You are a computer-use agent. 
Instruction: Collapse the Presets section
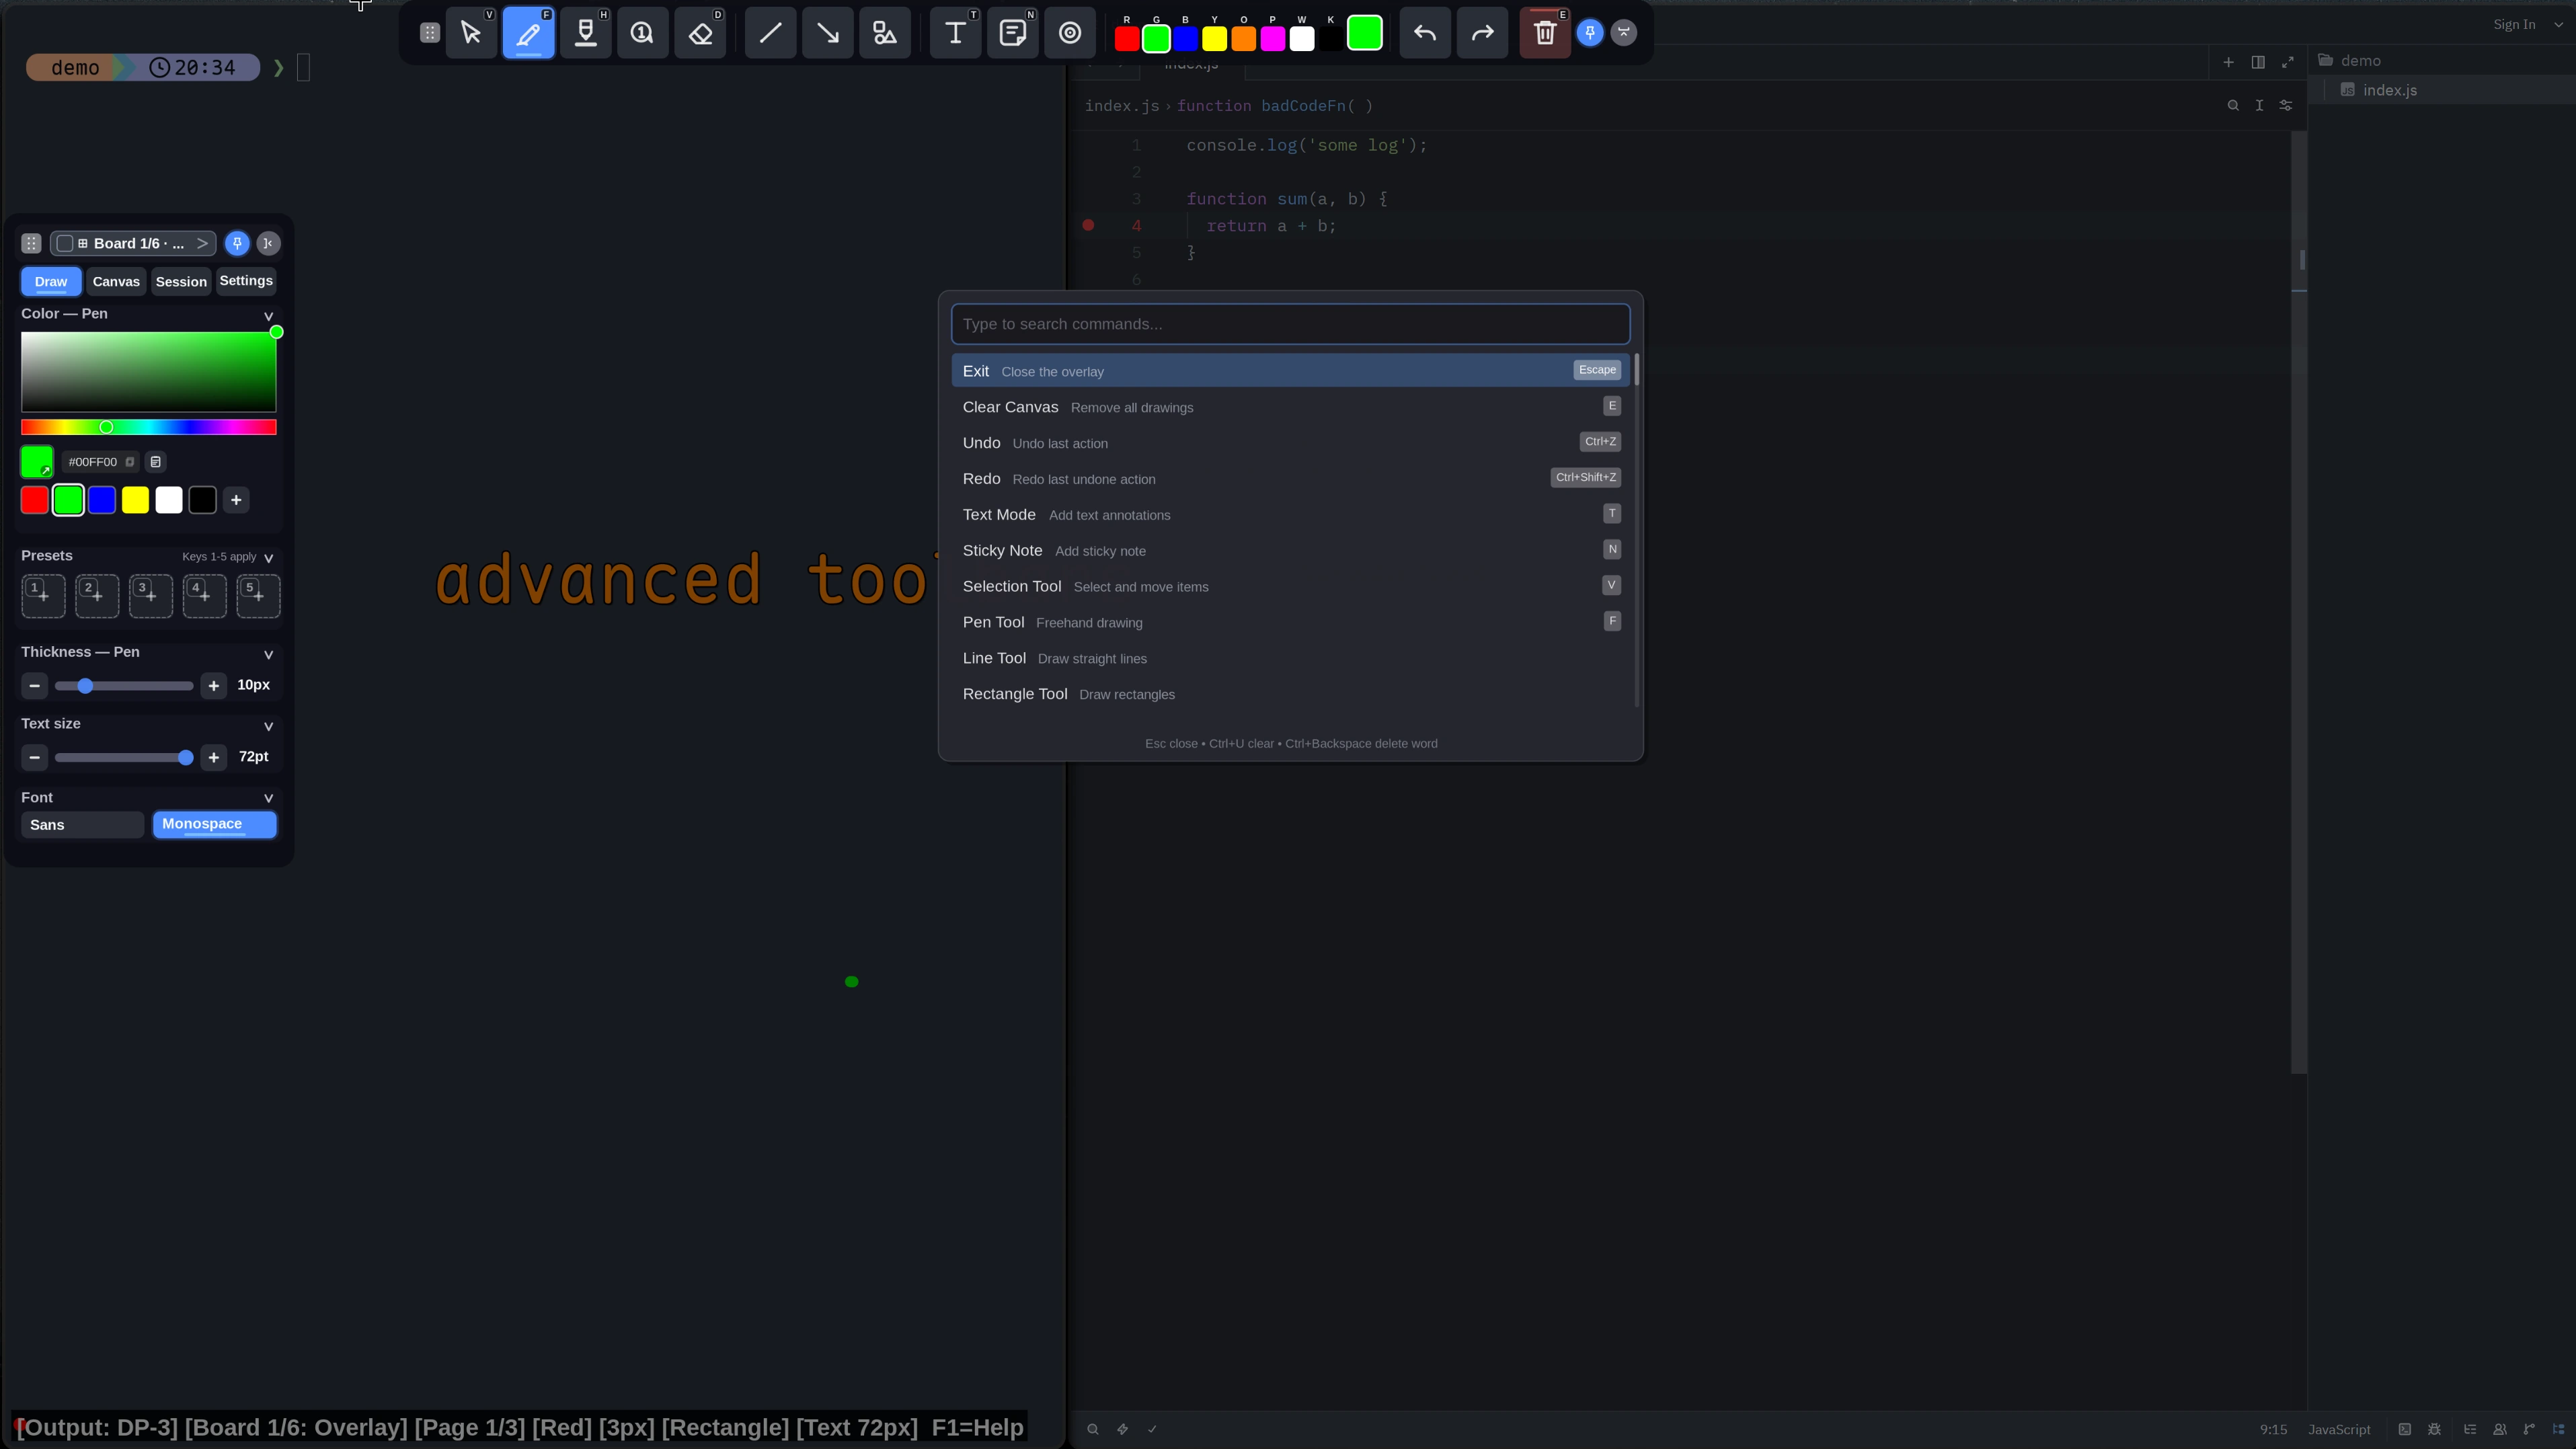[268, 557]
